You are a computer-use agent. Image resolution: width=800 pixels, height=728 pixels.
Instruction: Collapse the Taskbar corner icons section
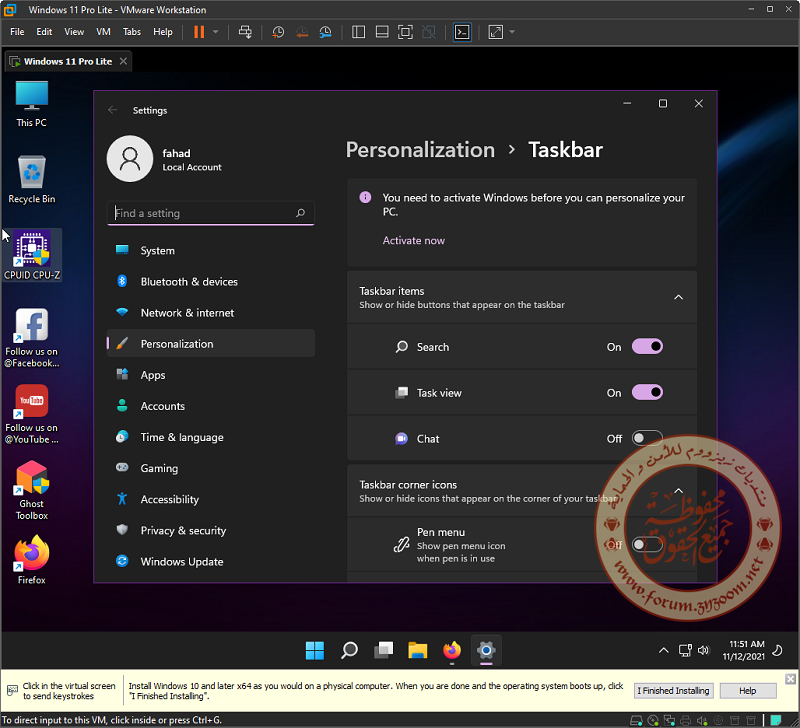pyautogui.click(x=679, y=491)
